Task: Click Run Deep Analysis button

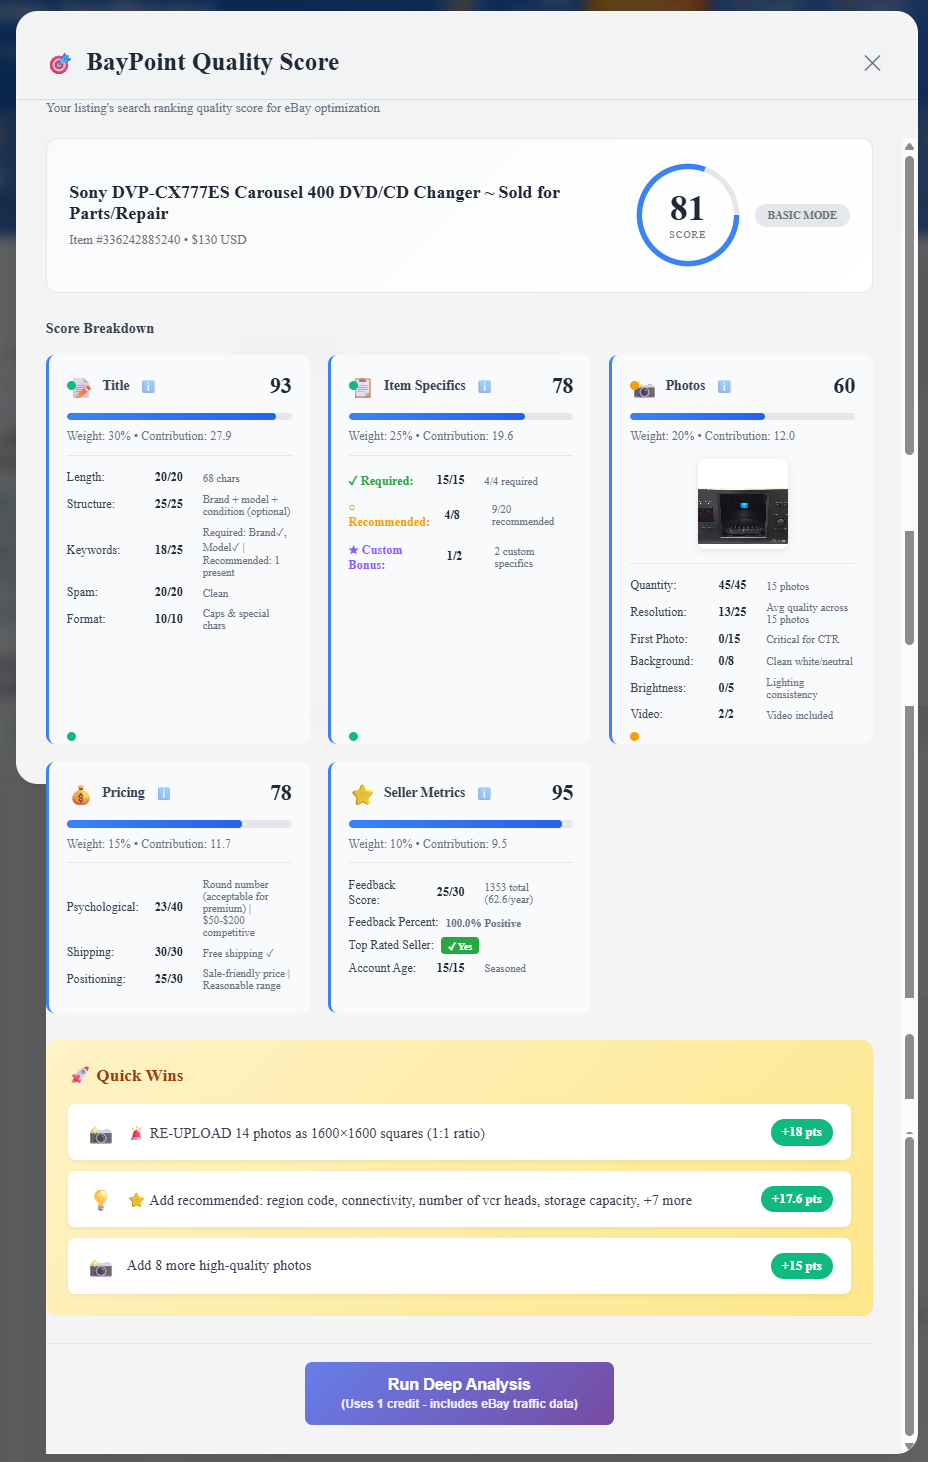Action: click(x=459, y=1393)
